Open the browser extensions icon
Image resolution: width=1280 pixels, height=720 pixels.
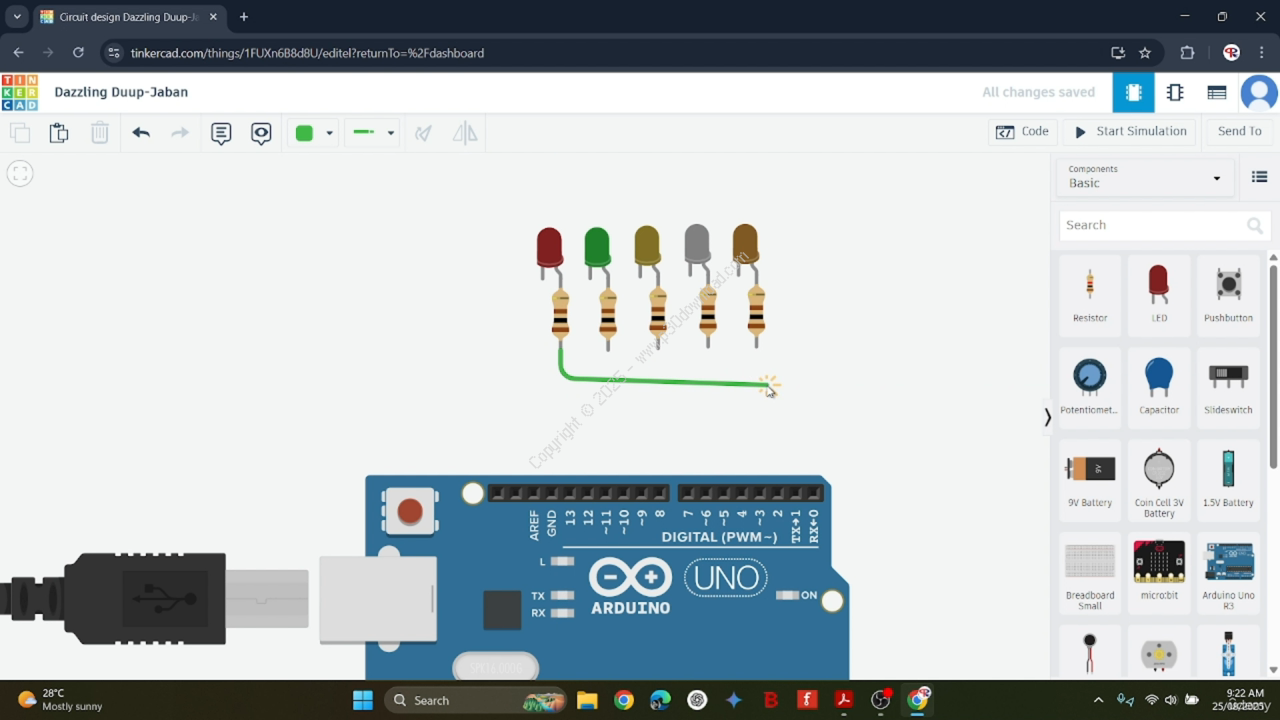1188,53
